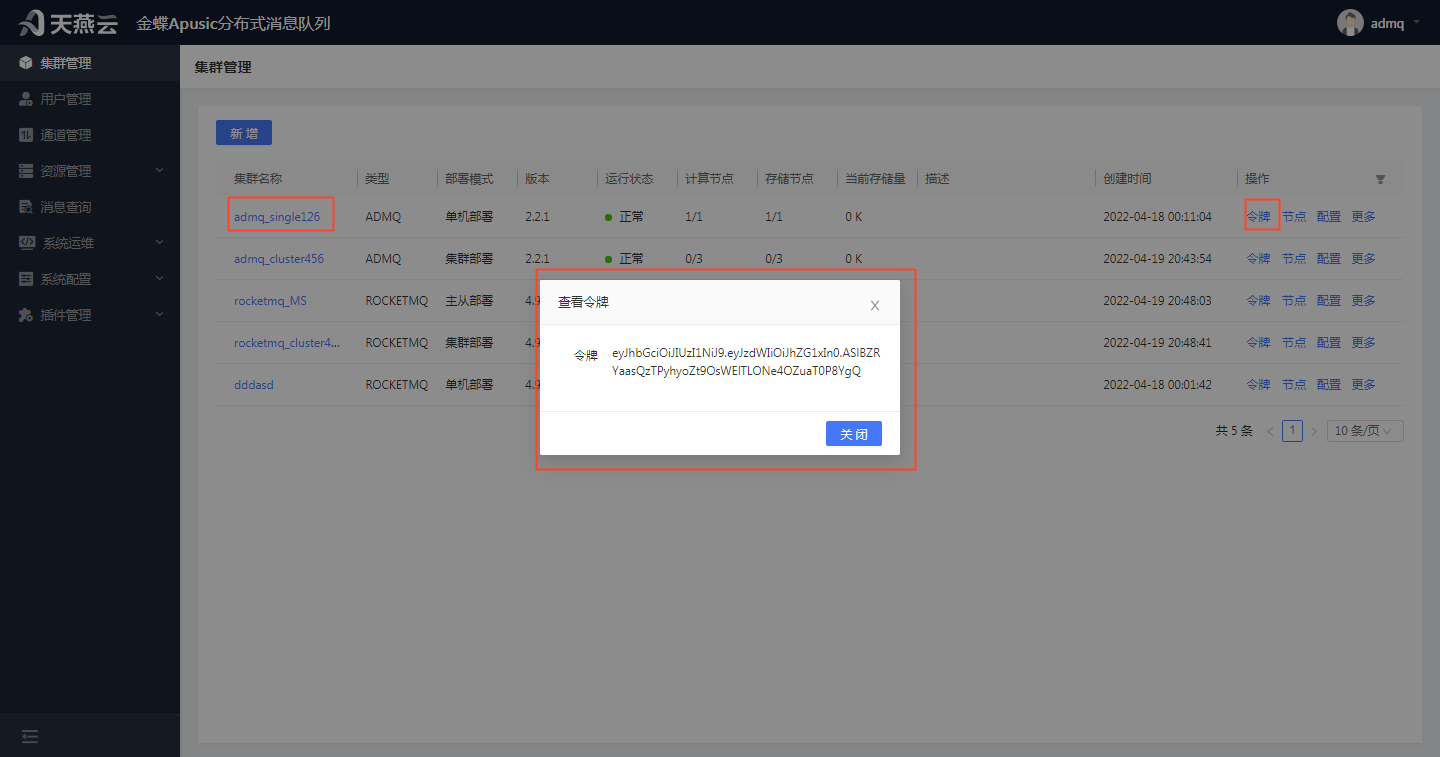The width and height of the screenshot is (1440, 757).
Task: View 节点 for admq_single126
Action: (x=1294, y=216)
